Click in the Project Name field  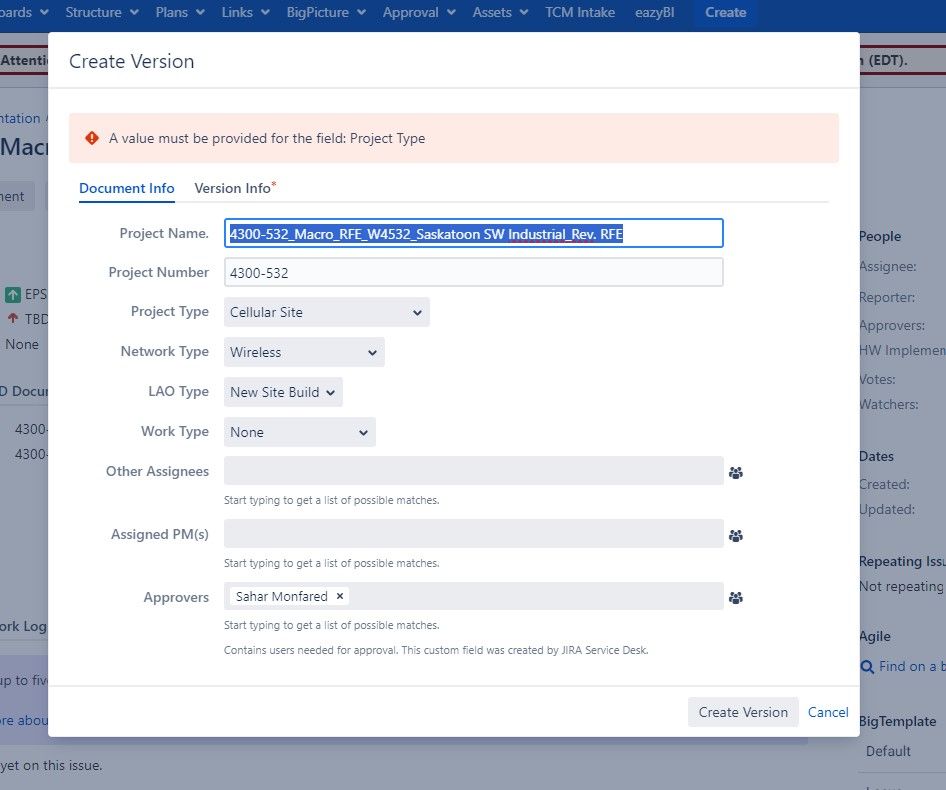474,233
